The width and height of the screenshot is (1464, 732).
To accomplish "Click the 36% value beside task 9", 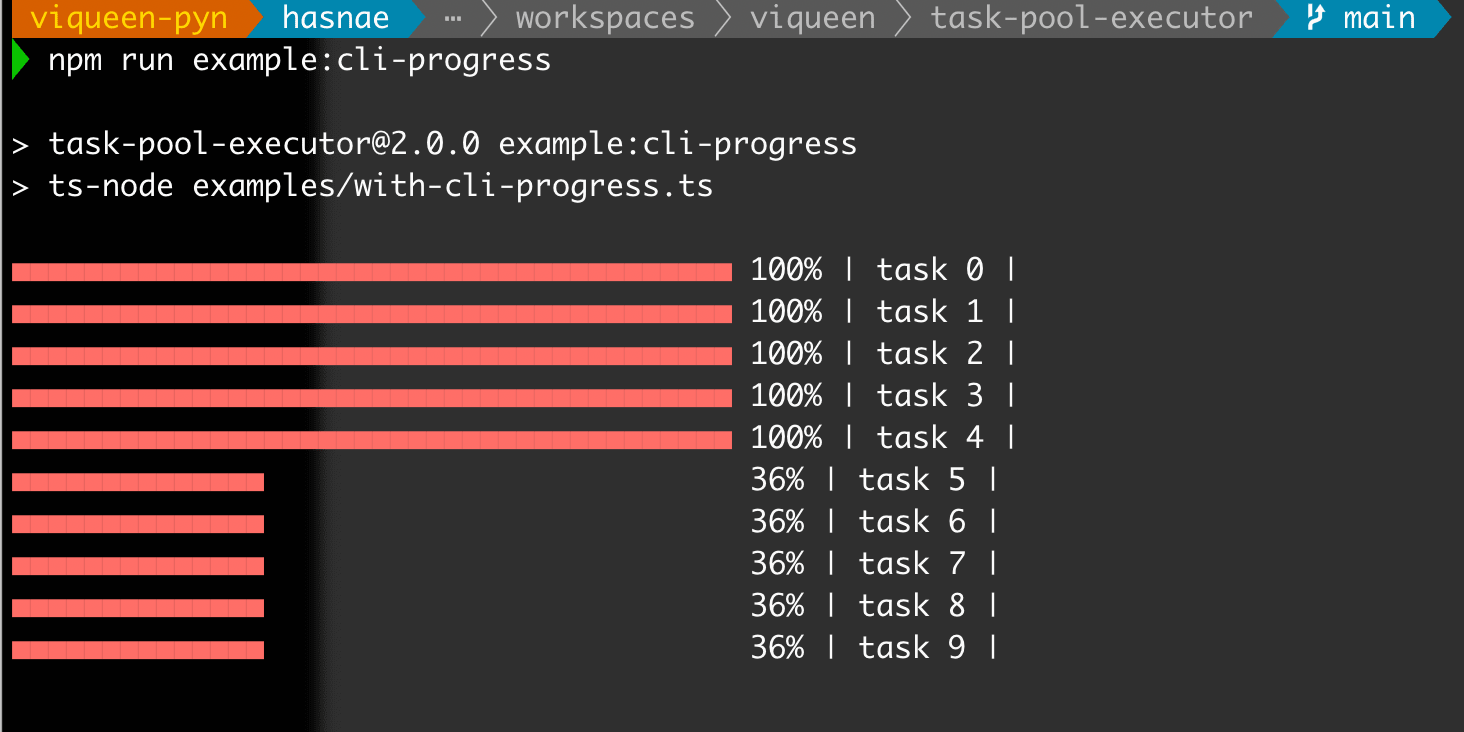I will point(778,648).
